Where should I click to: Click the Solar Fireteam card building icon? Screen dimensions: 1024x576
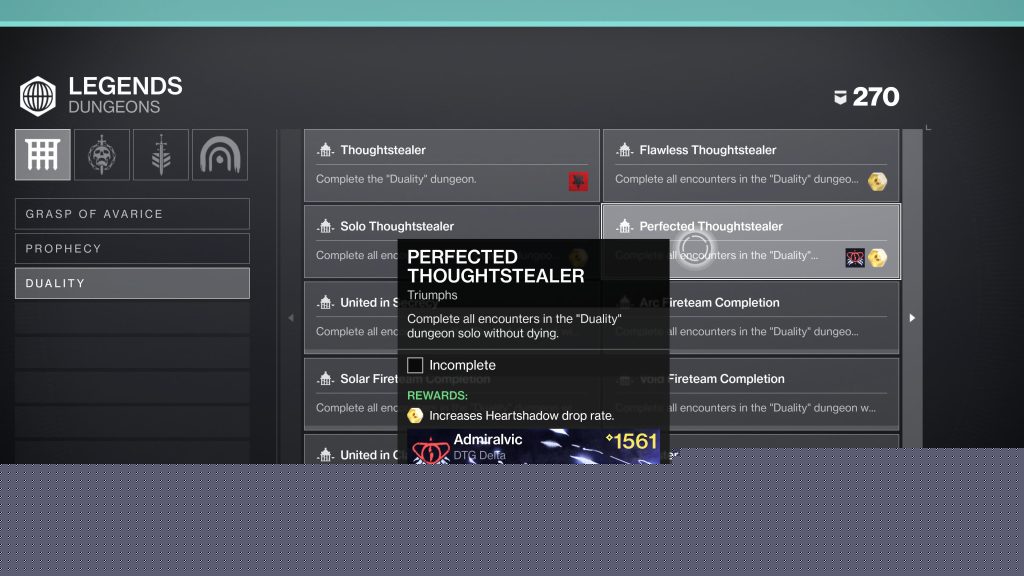click(x=325, y=379)
